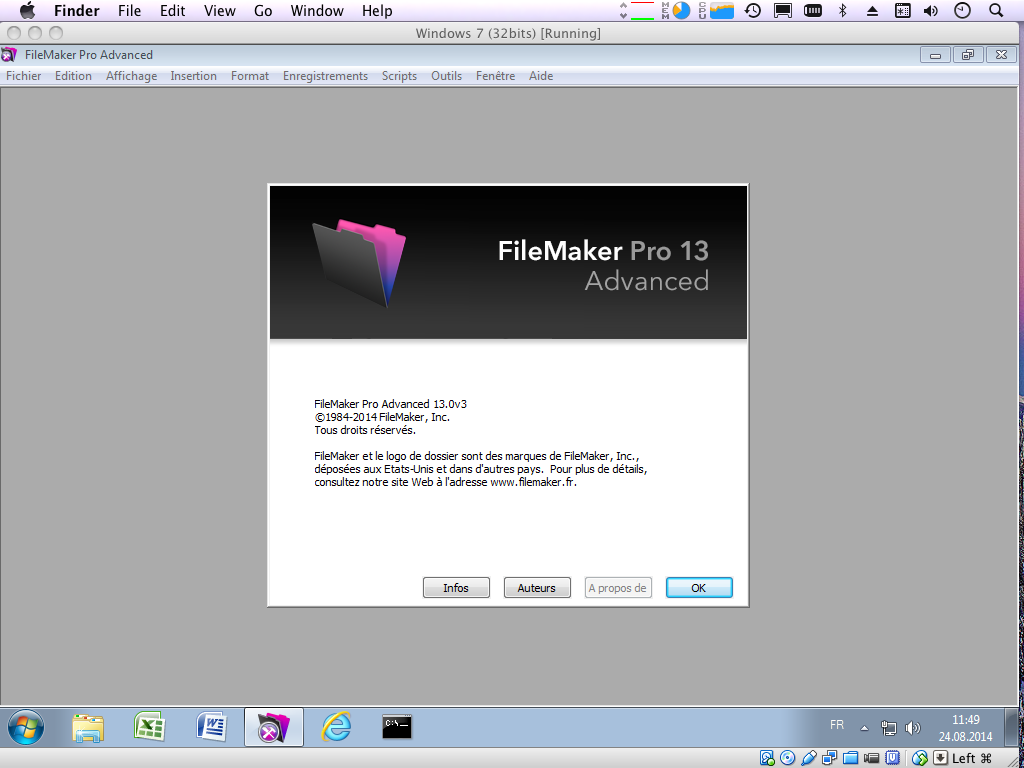Select FileMaker Pro taskbar icon
This screenshot has height=768, width=1024.
(274, 727)
